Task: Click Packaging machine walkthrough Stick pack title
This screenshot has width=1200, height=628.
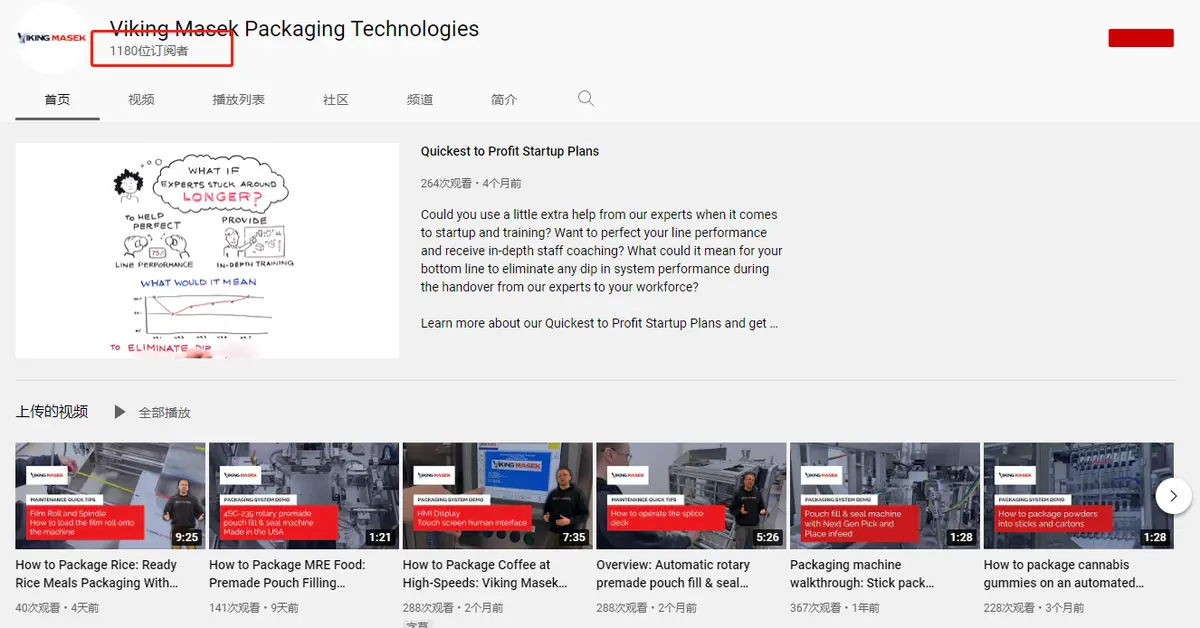Action: click(861, 573)
